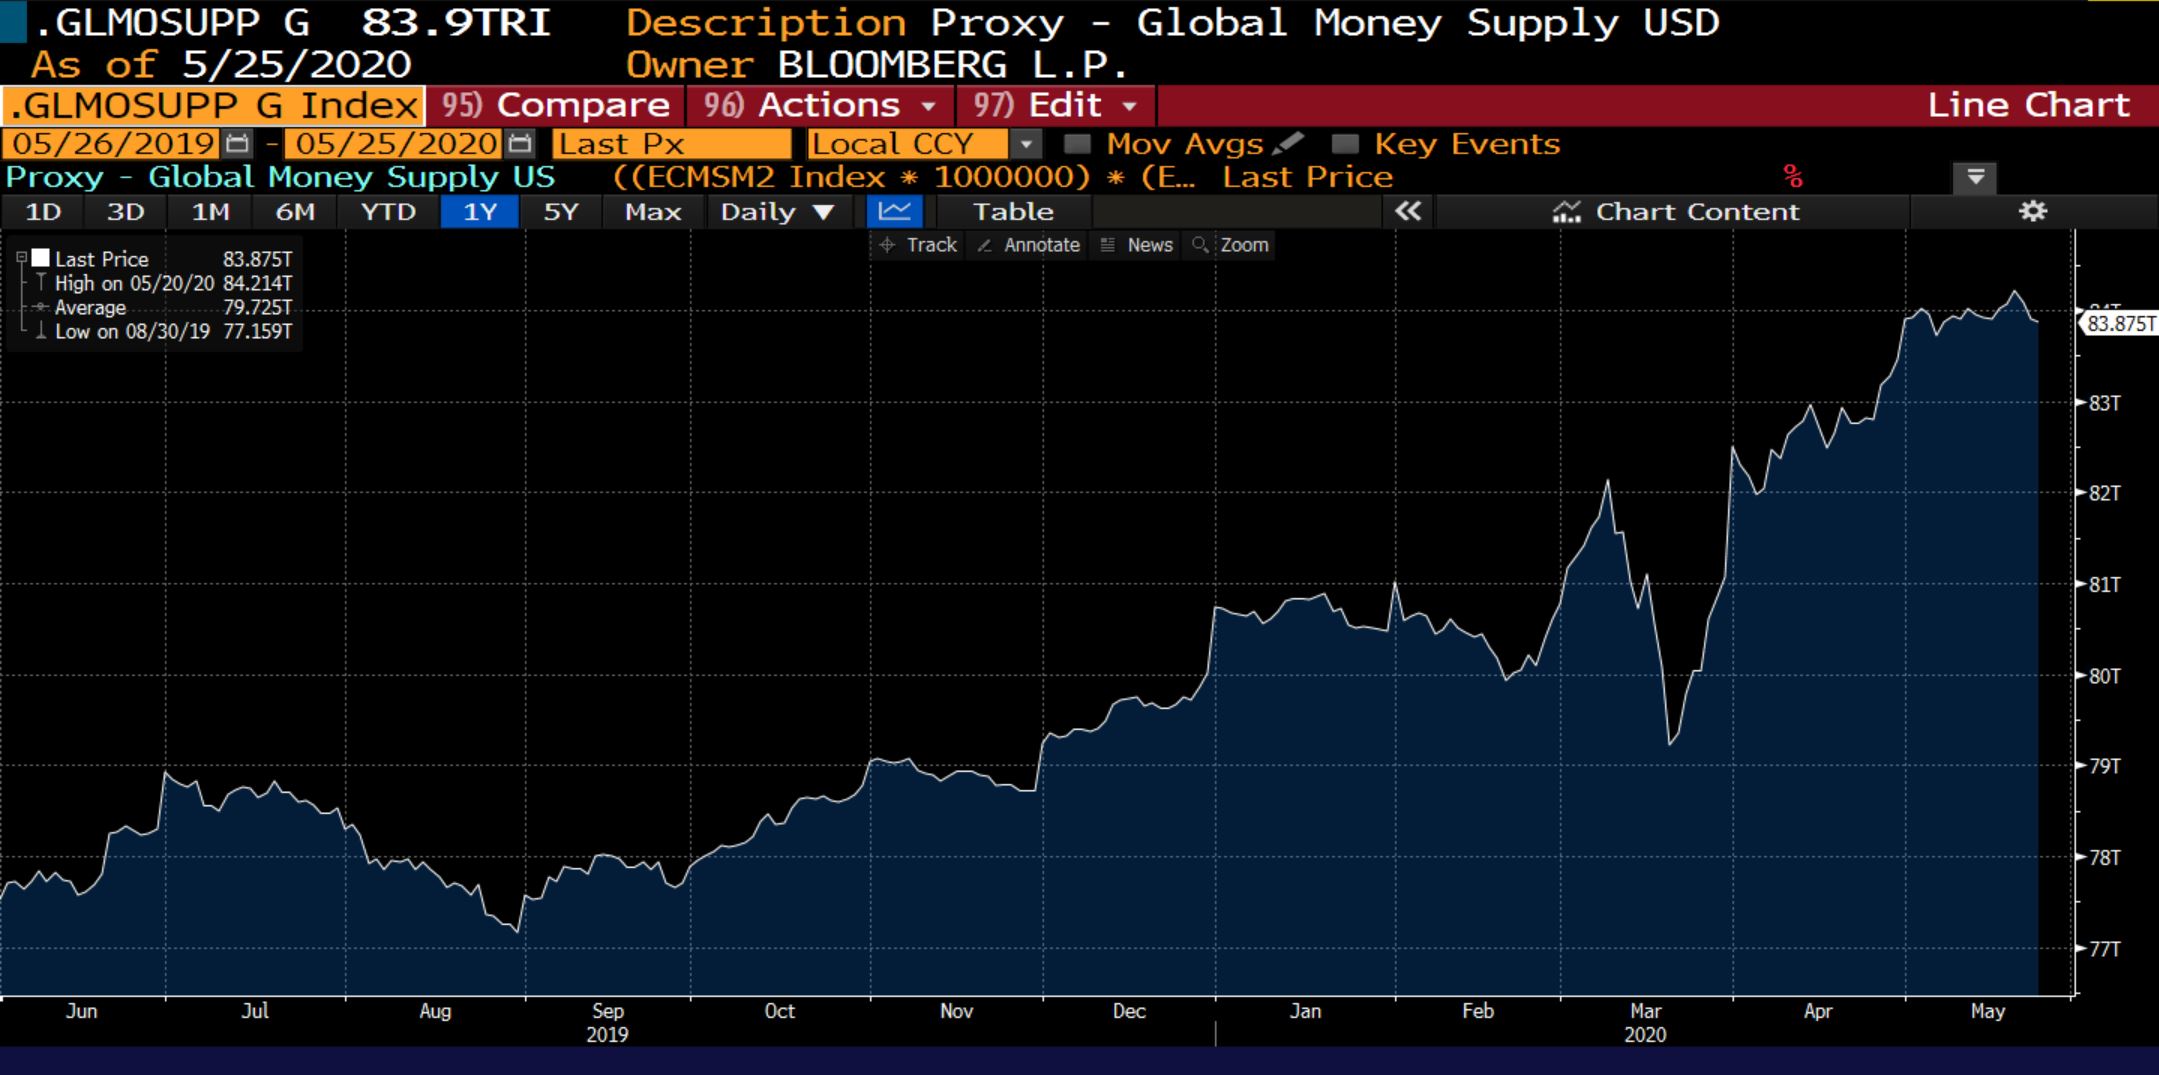Expand the Edit menu
This screenshot has width=2159, height=1075.
click(x=1056, y=105)
